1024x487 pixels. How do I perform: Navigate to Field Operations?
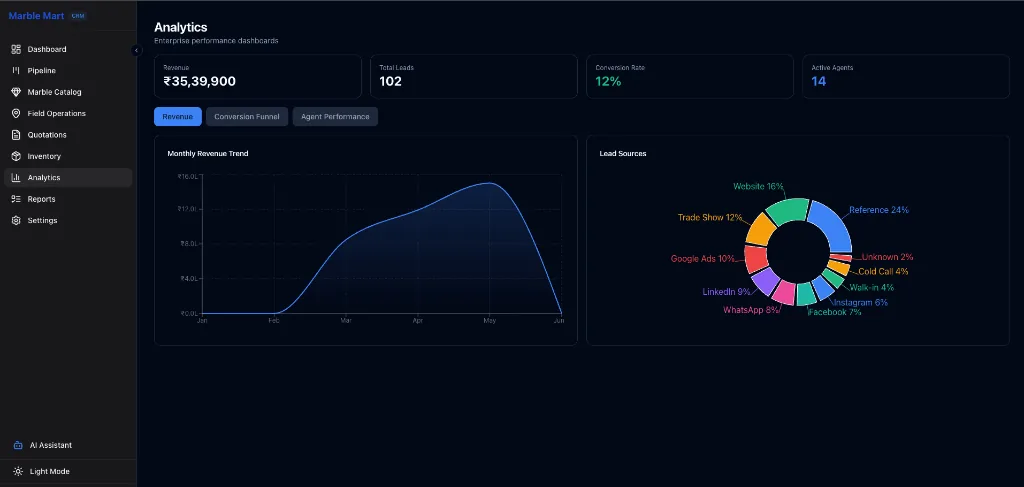pos(68,114)
